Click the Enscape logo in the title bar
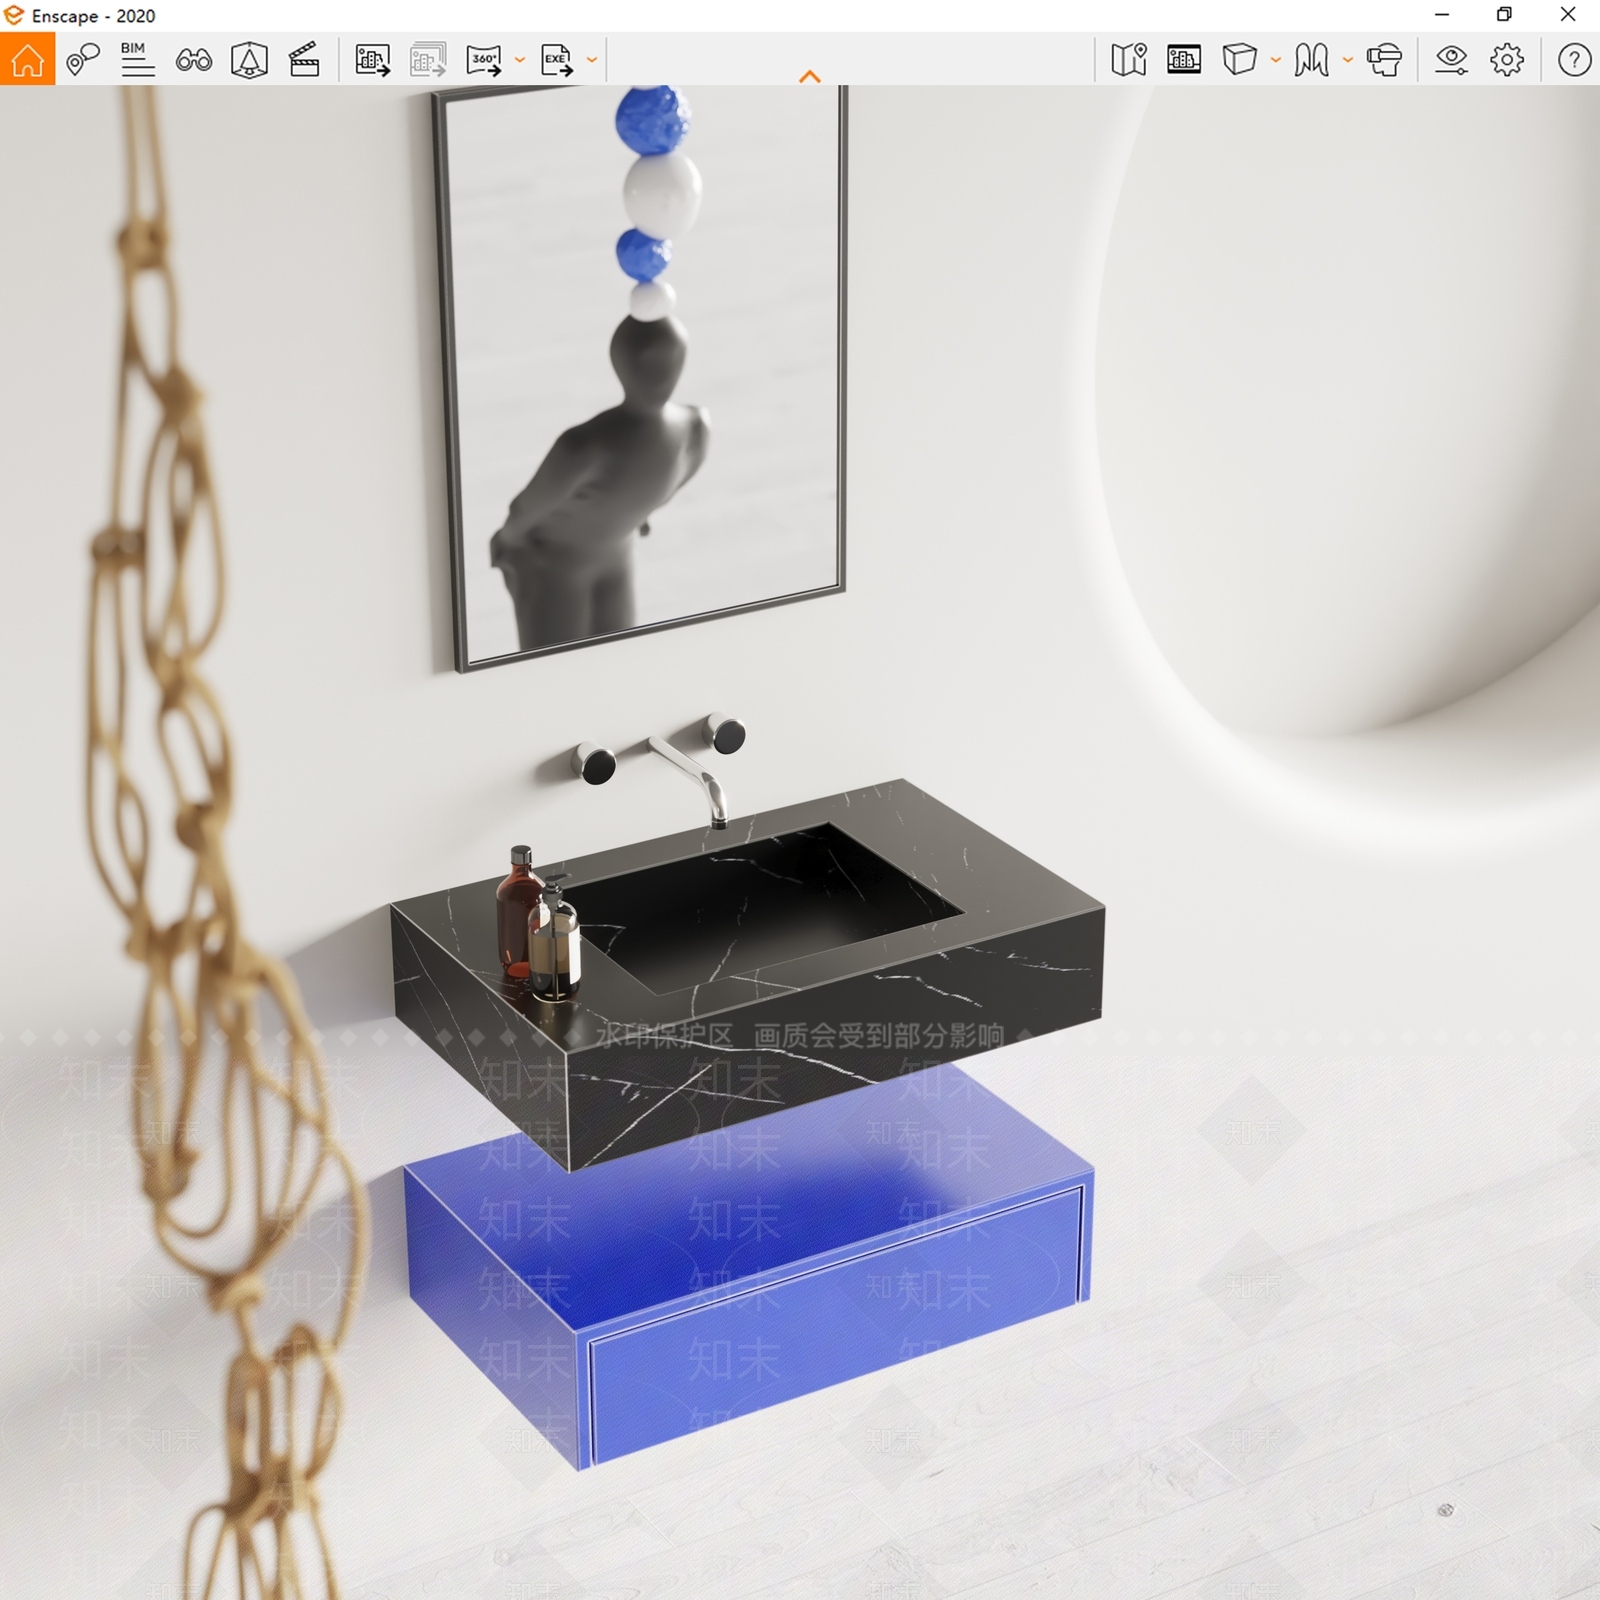1600x1600 pixels. [14, 15]
